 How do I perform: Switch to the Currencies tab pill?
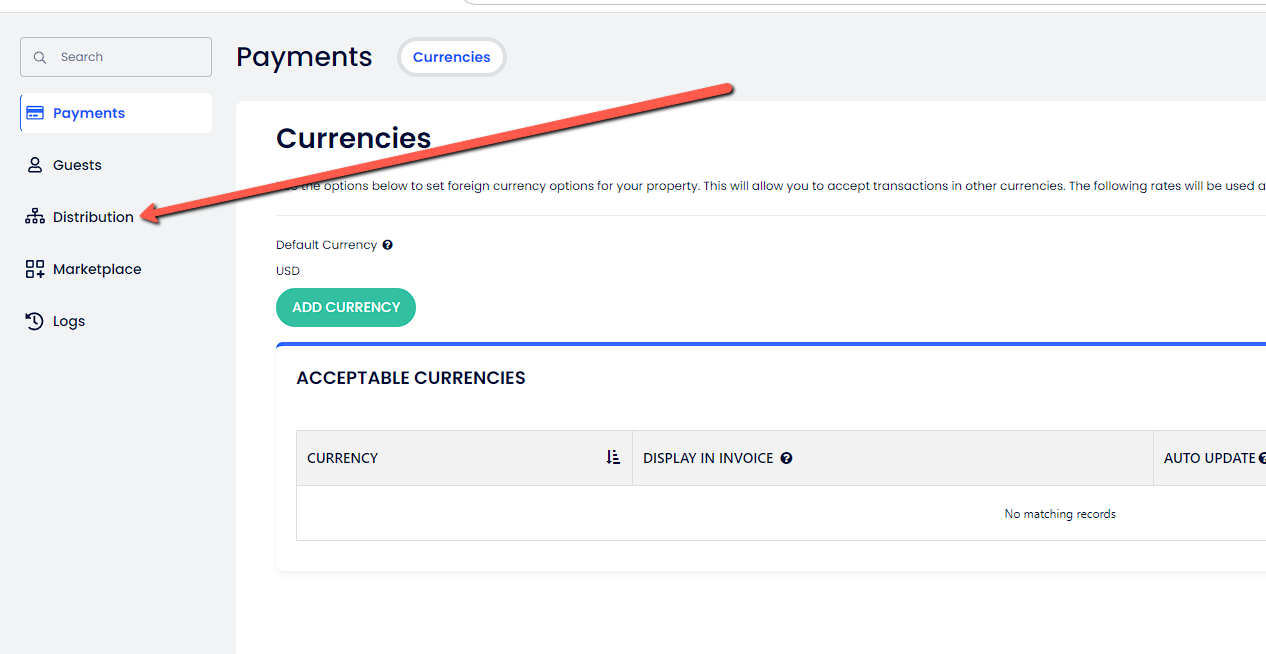coord(452,57)
